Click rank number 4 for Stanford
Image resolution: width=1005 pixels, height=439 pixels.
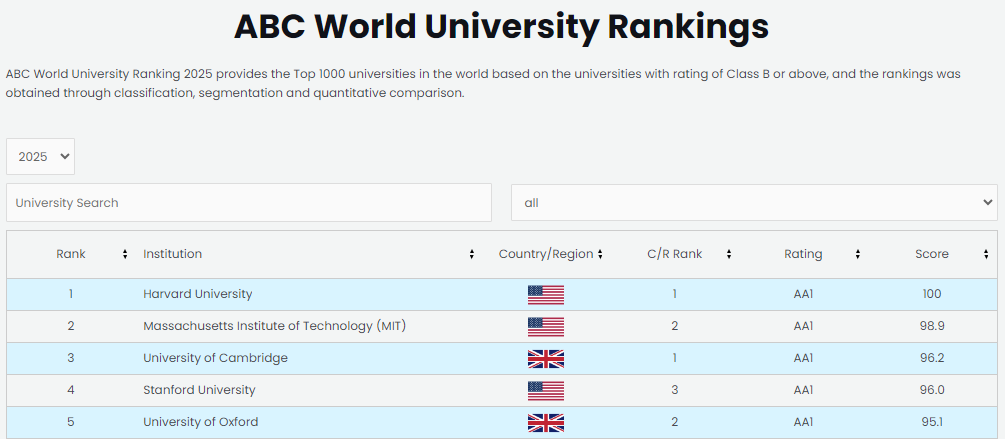71,390
